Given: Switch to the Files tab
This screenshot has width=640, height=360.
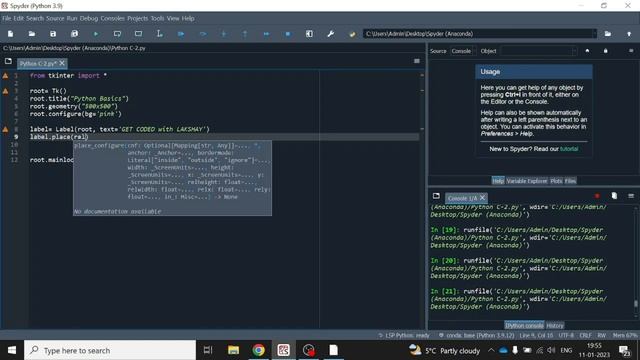Looking at the screenshot, I should [x=571, y=181].
